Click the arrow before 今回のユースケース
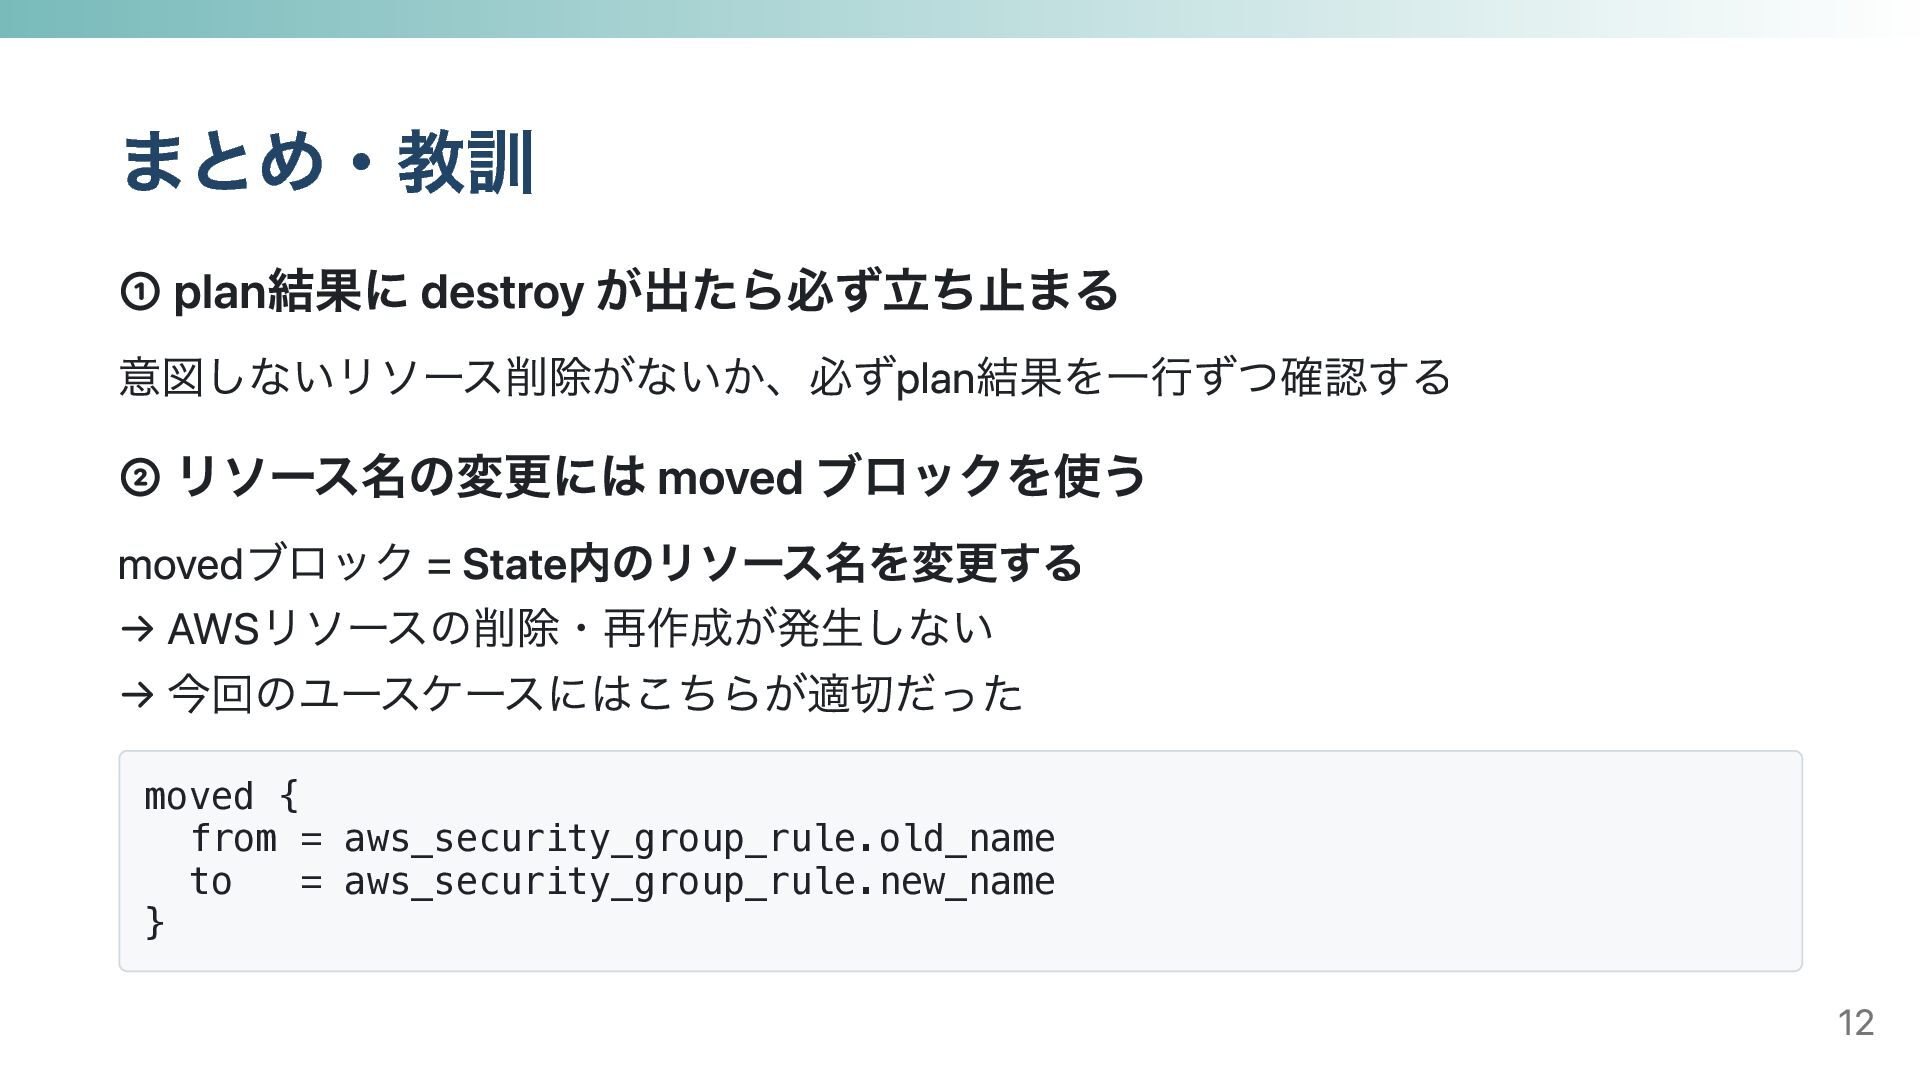 tap(137, 694)
